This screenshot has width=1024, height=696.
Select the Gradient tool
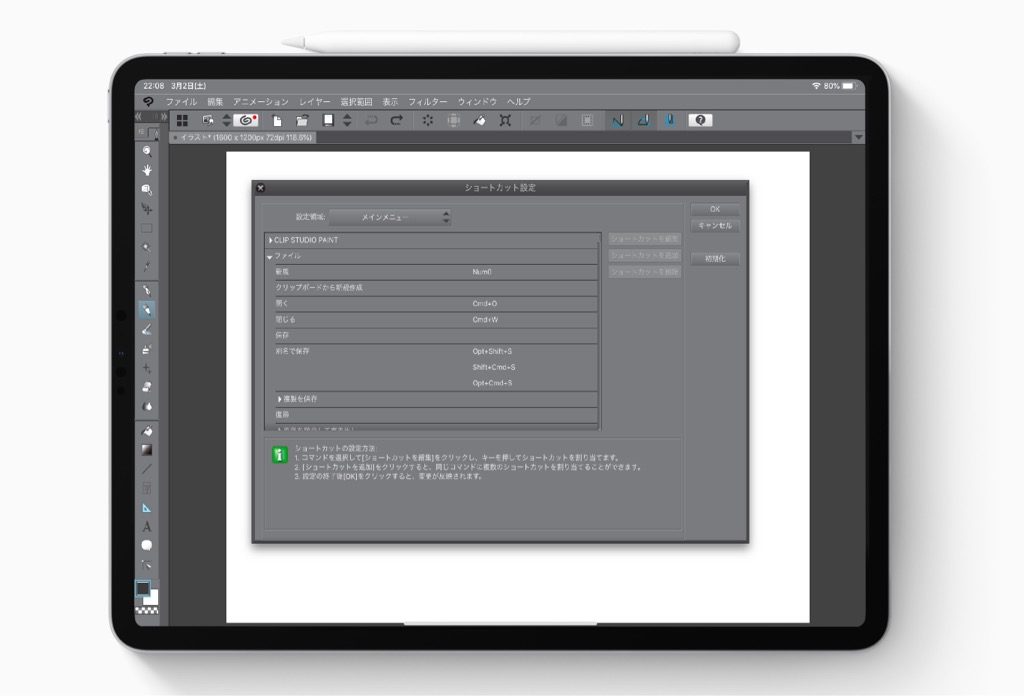click(x=147, y=450)
